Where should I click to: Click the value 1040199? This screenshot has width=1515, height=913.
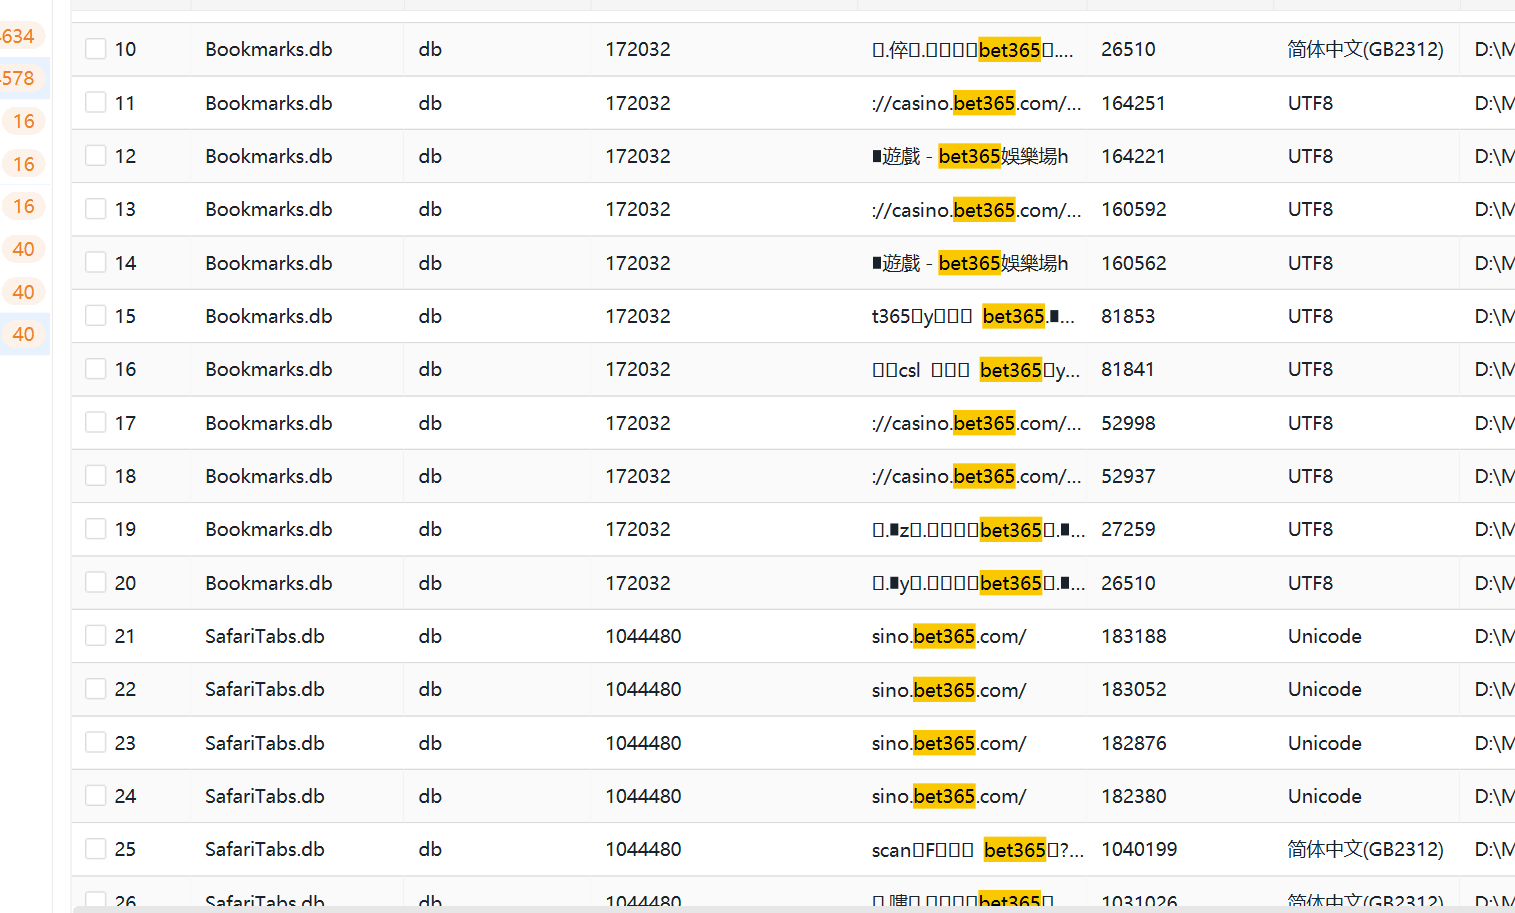click(1139, 849)
